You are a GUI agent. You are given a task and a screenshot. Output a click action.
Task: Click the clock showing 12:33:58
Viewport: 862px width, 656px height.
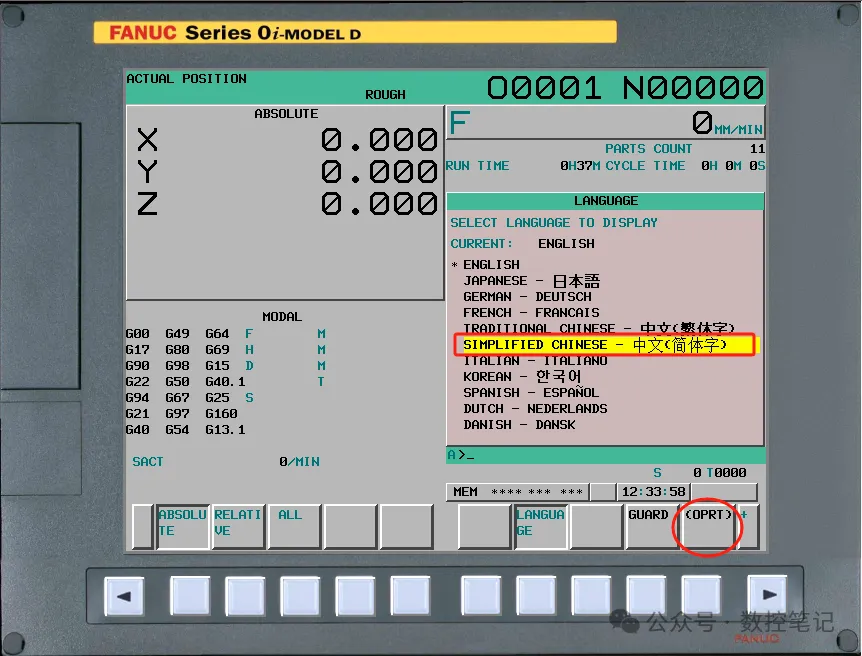(653, 492)
